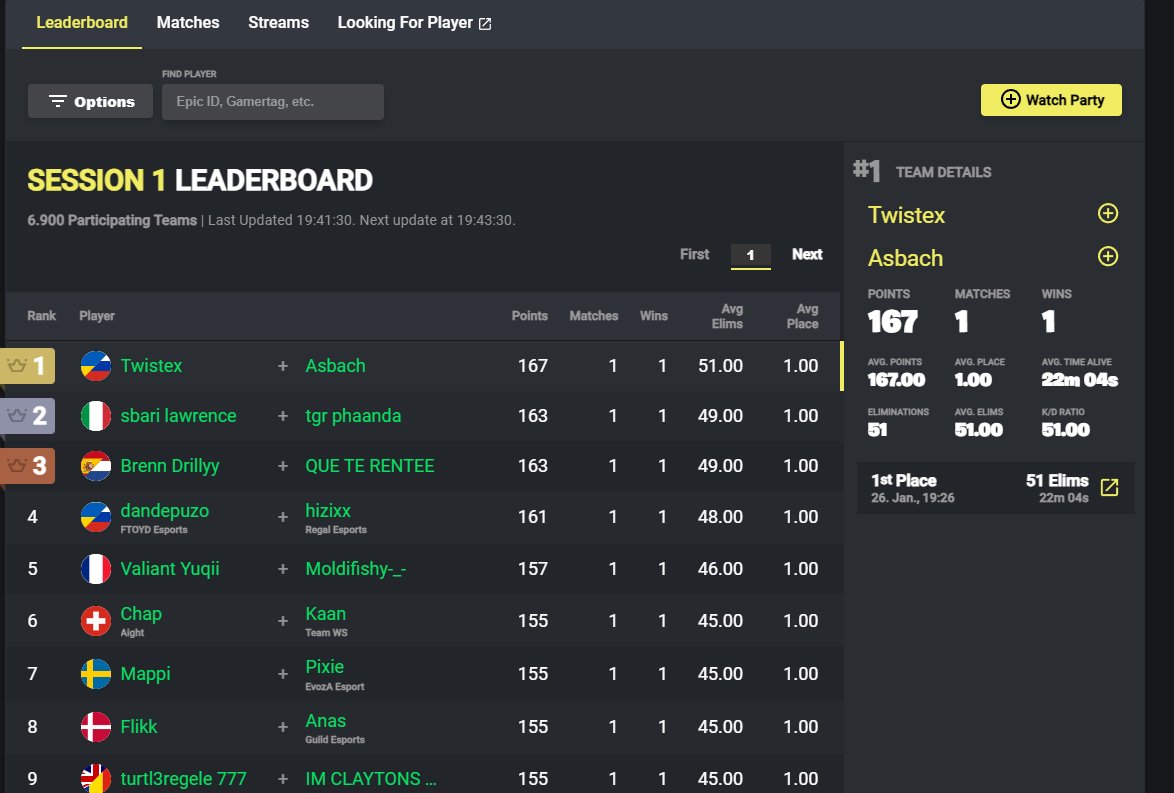The image size is (1174, 793).
Task: Click the France flag beside Valiant Yuqii
Action: (x=96, y=569)
